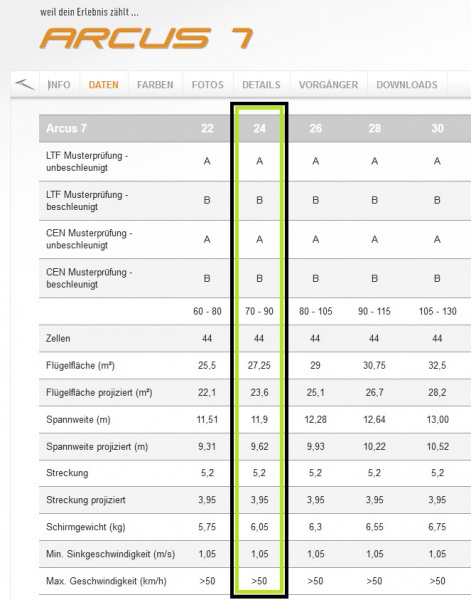The width and height of the screenshot is (471, 600).
Task: Click wing area value '32,5'
Action: pyautogui.click(x=437, y=365)
